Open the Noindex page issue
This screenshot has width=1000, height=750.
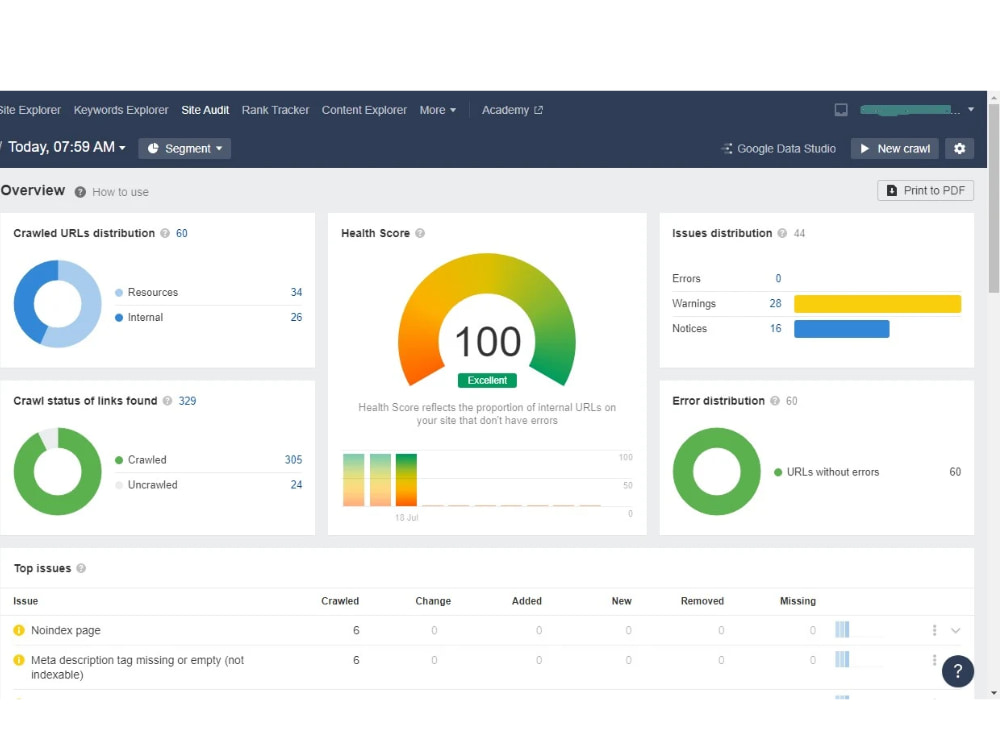66,630
